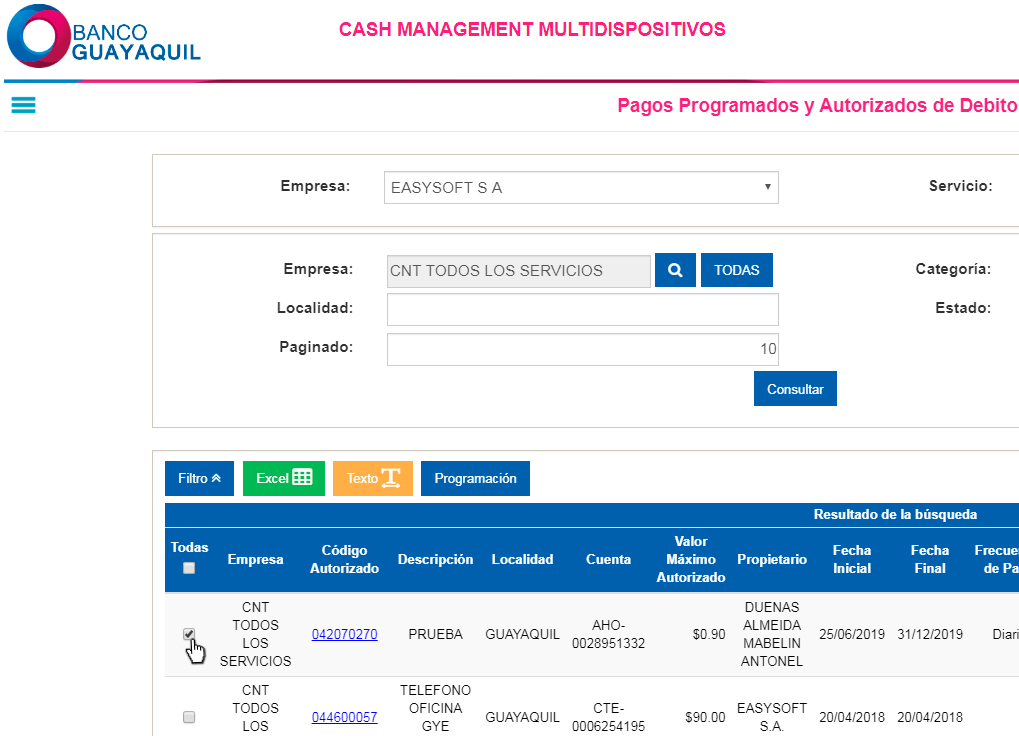Toggle the Todas select-all checkbox
This screenshot has height=736, width=1019.
pos(189,567)
